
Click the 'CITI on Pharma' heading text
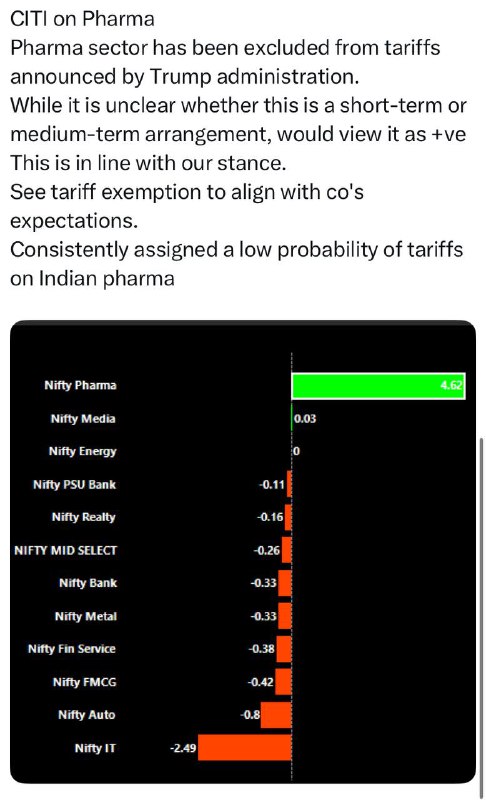[82, 19]
